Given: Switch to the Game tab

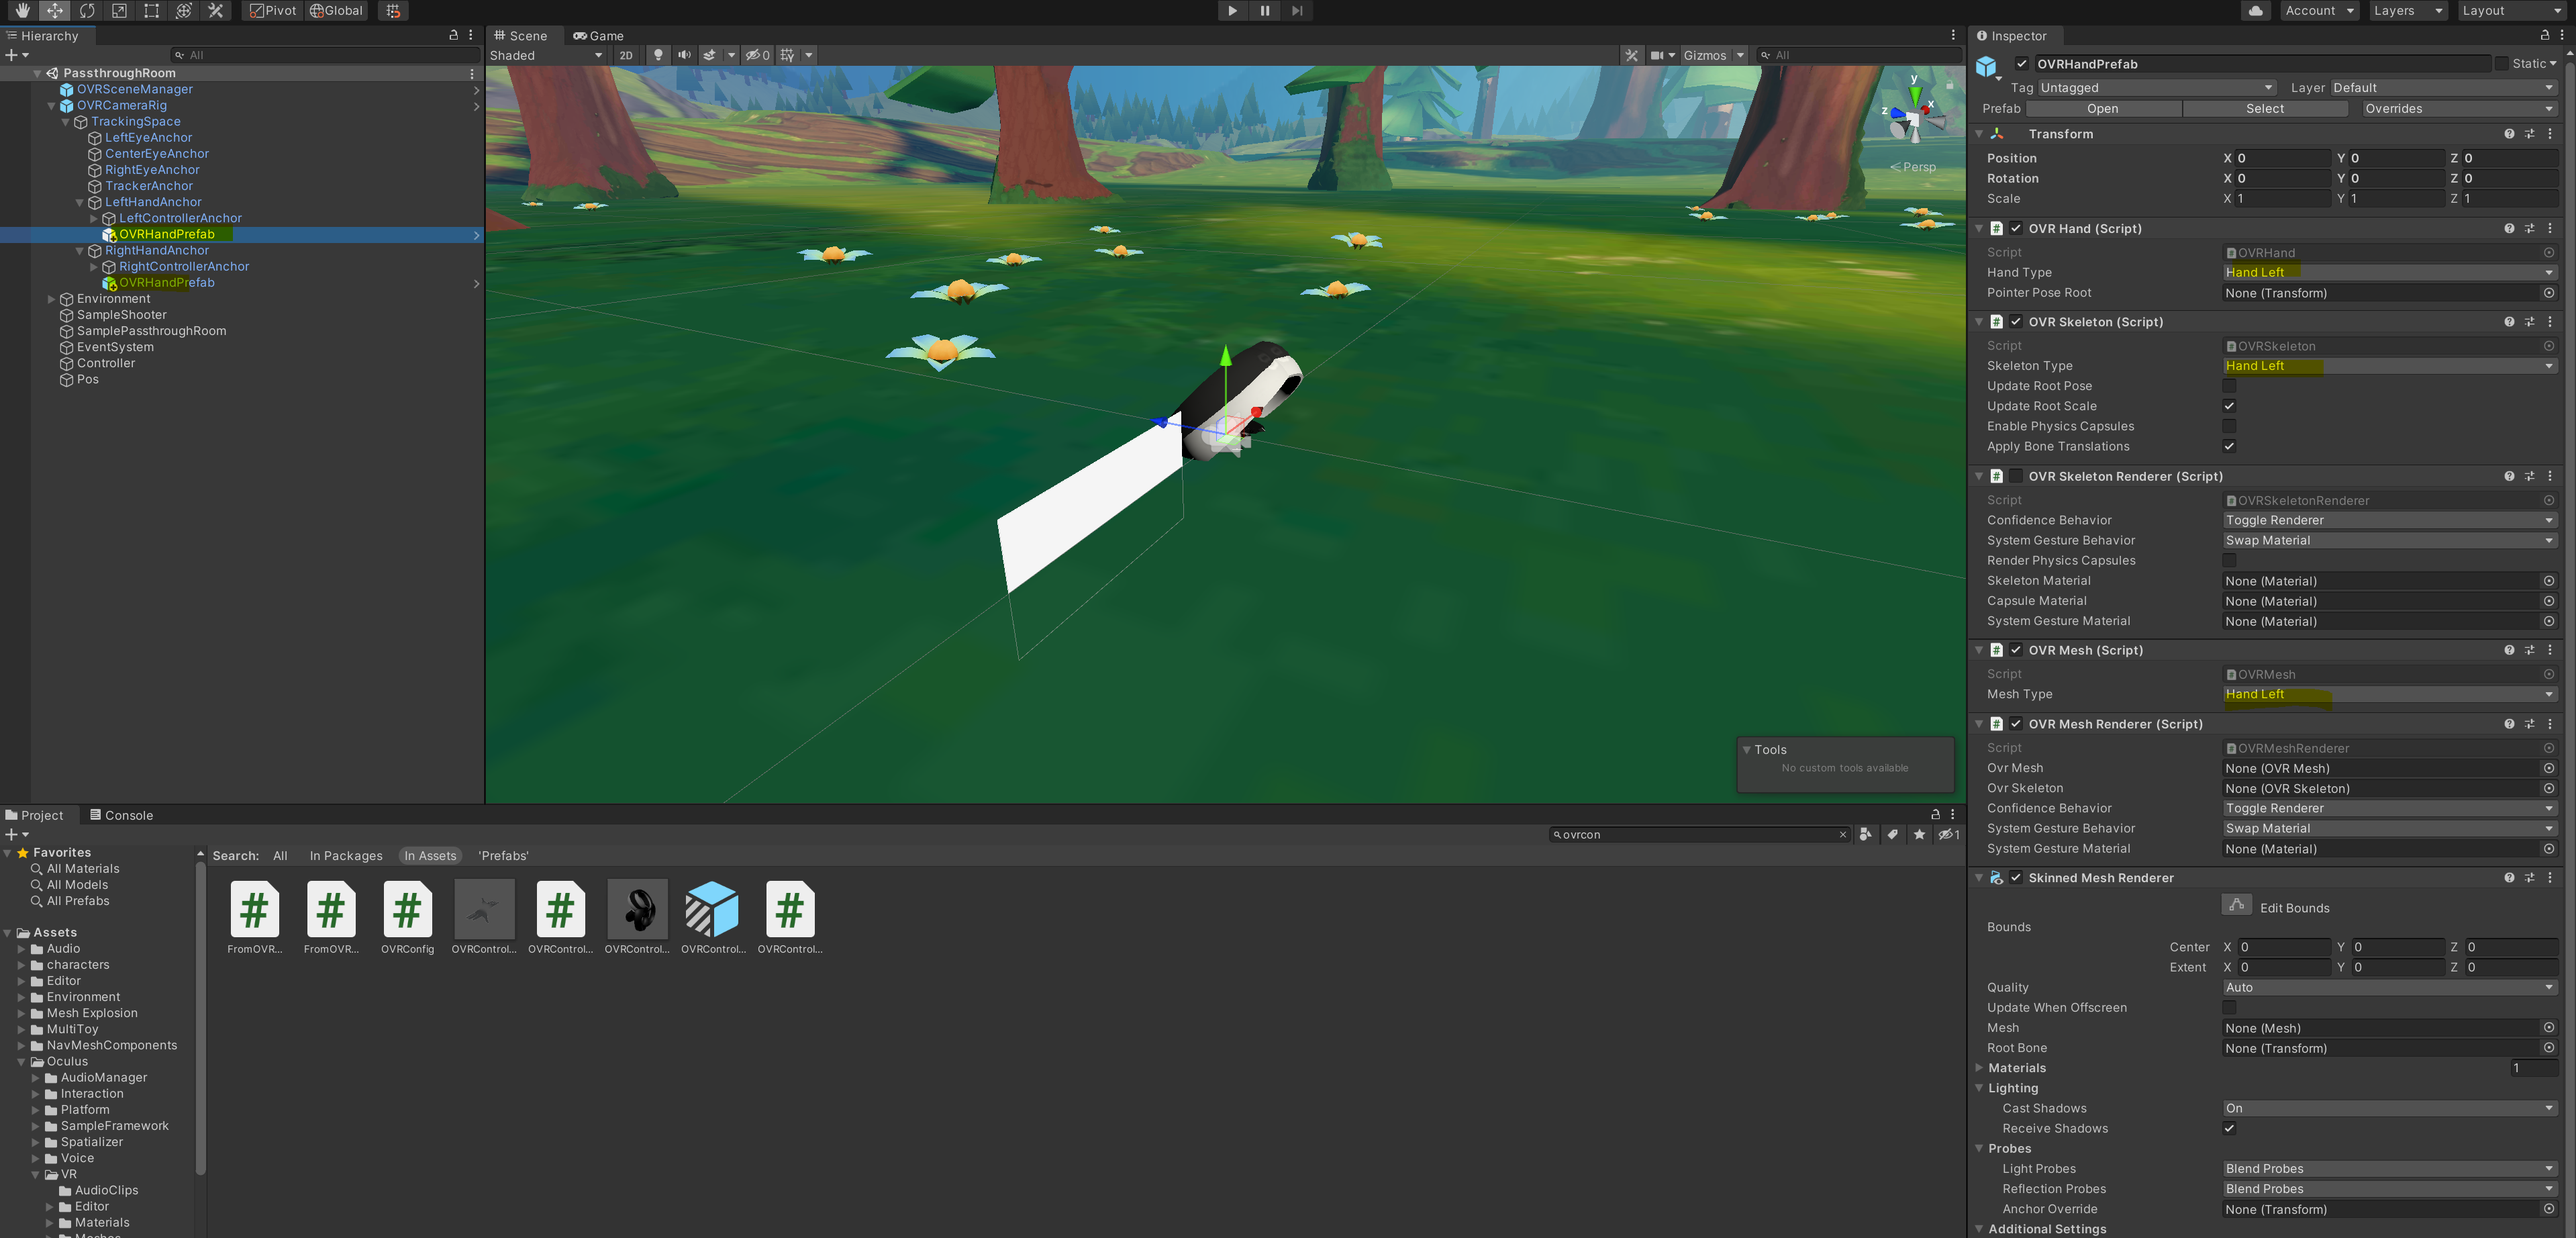Looking at the screenshot, I should coord(599,36).
